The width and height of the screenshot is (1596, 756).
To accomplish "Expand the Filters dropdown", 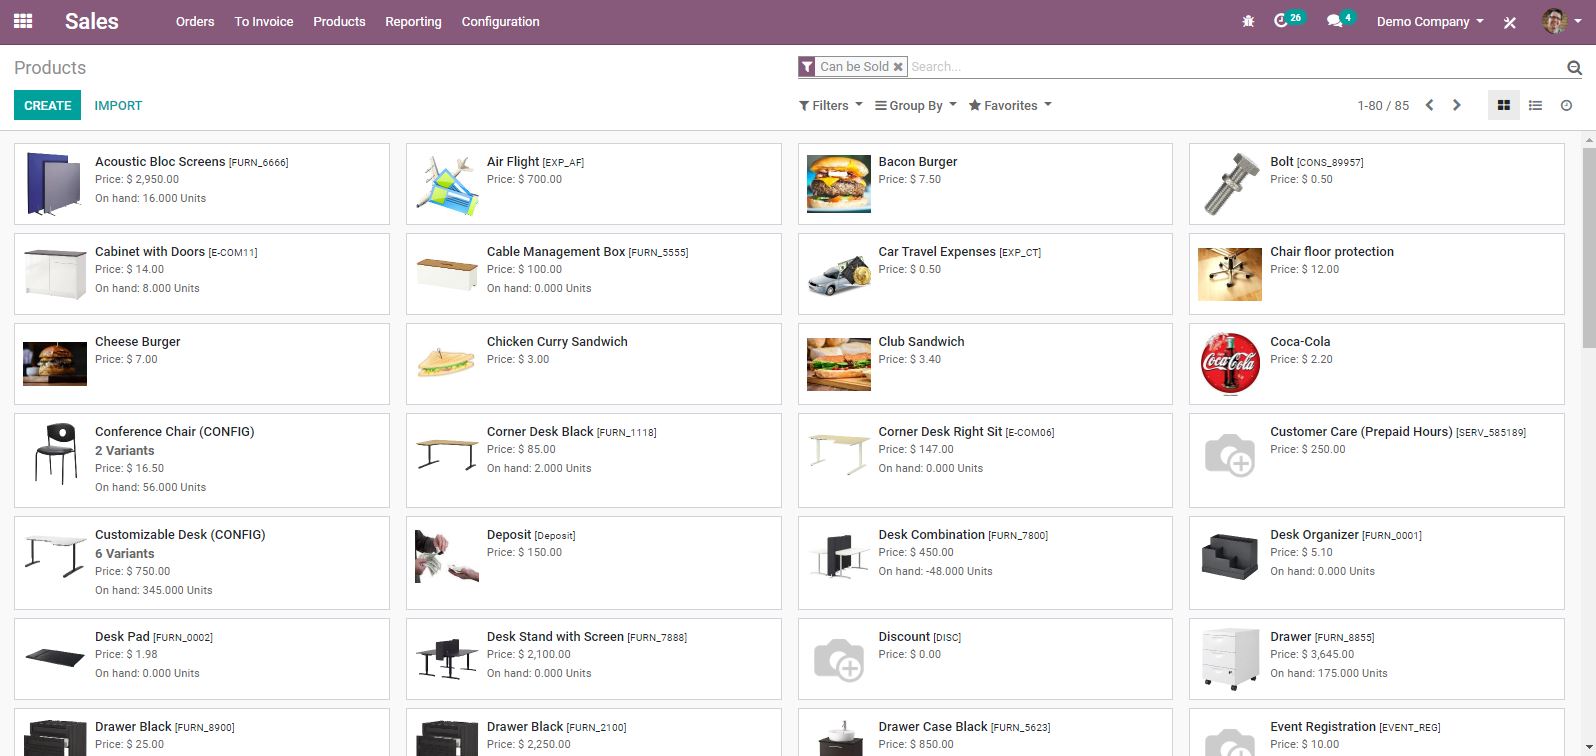I will (830, 105).
